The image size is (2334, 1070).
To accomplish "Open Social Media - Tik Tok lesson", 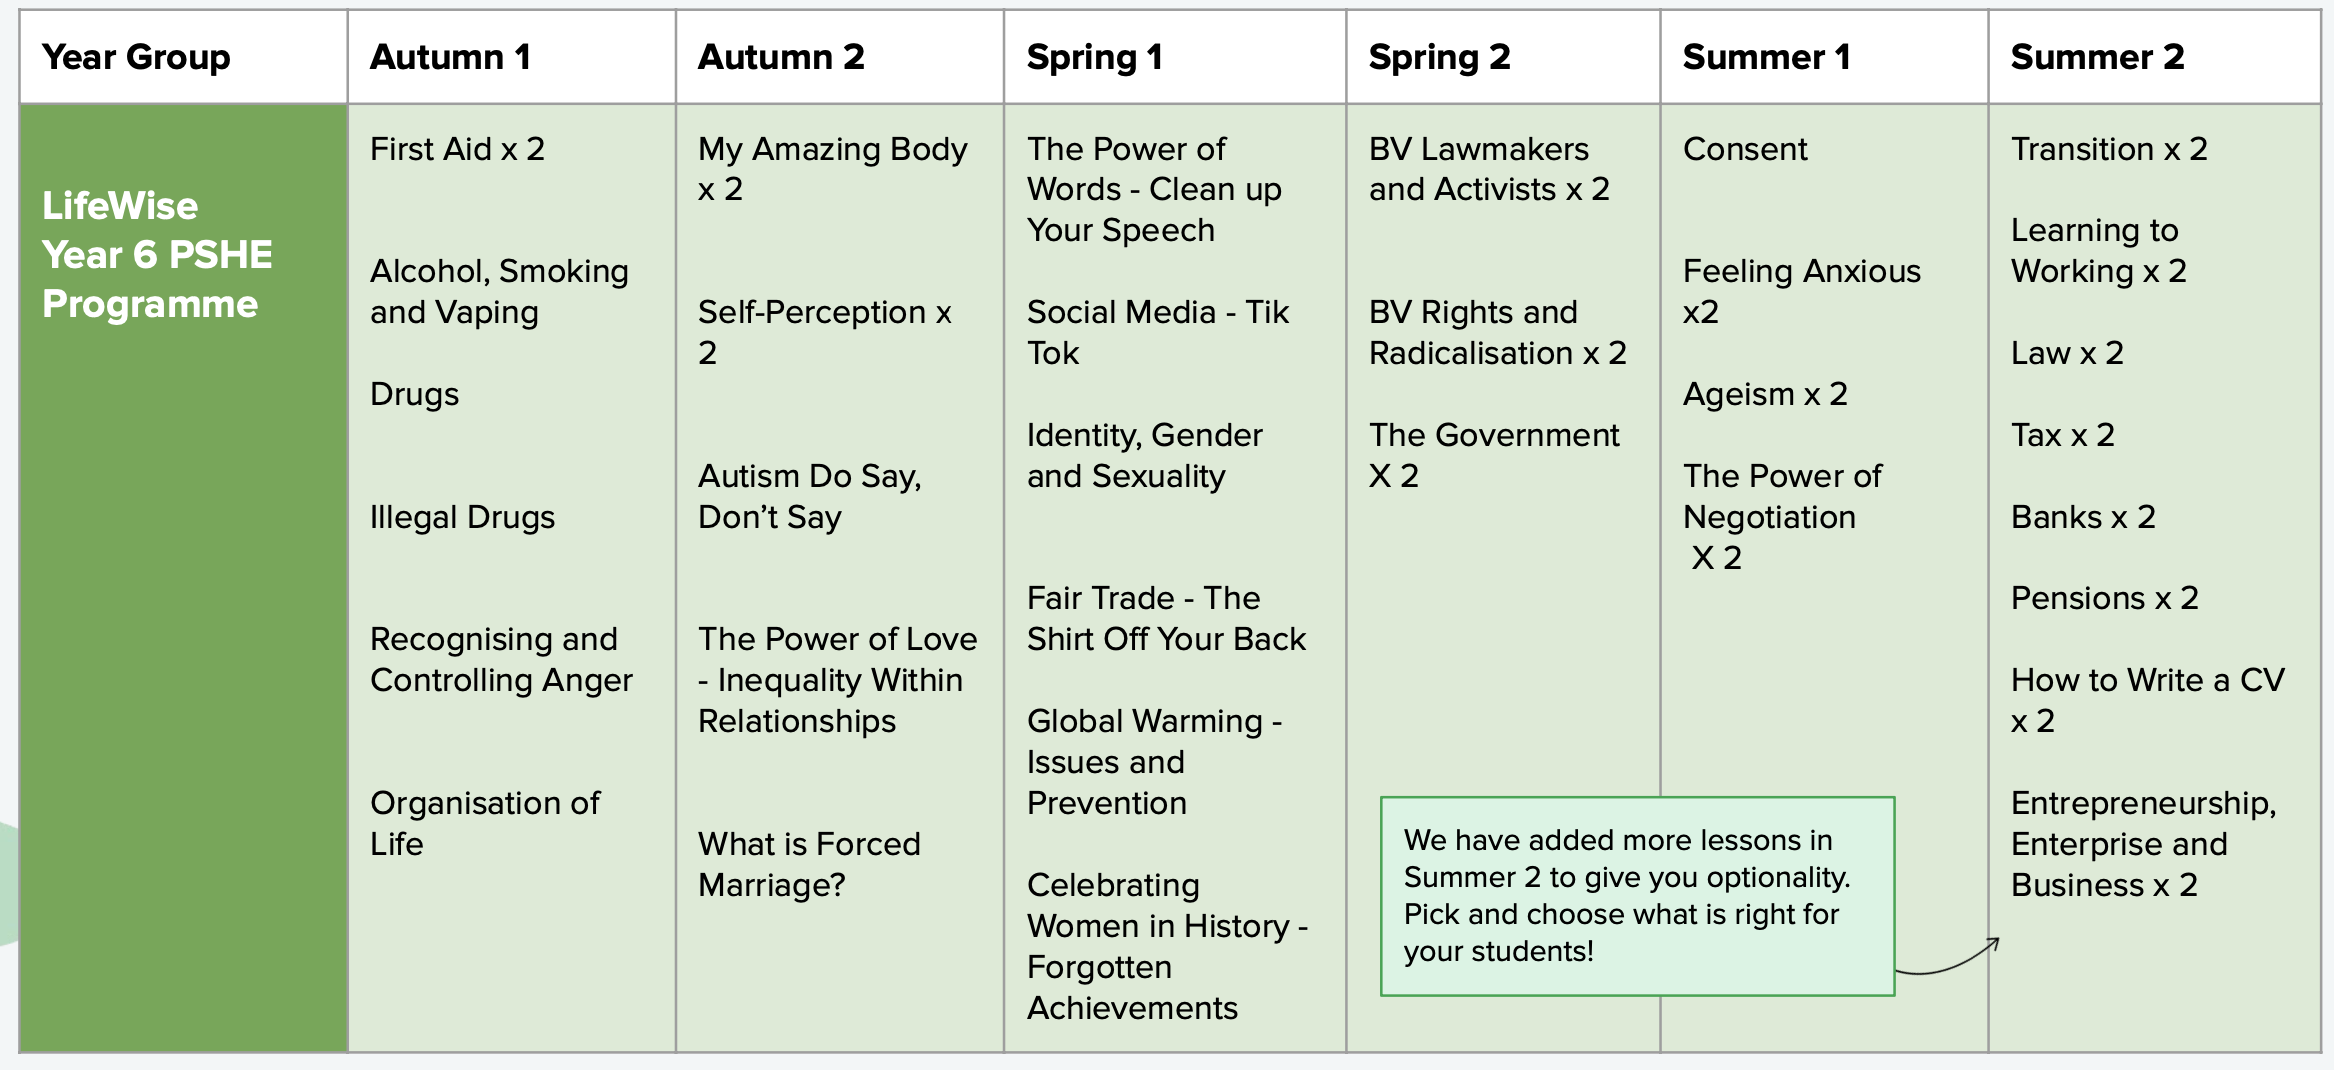I will coord(1157,332).
